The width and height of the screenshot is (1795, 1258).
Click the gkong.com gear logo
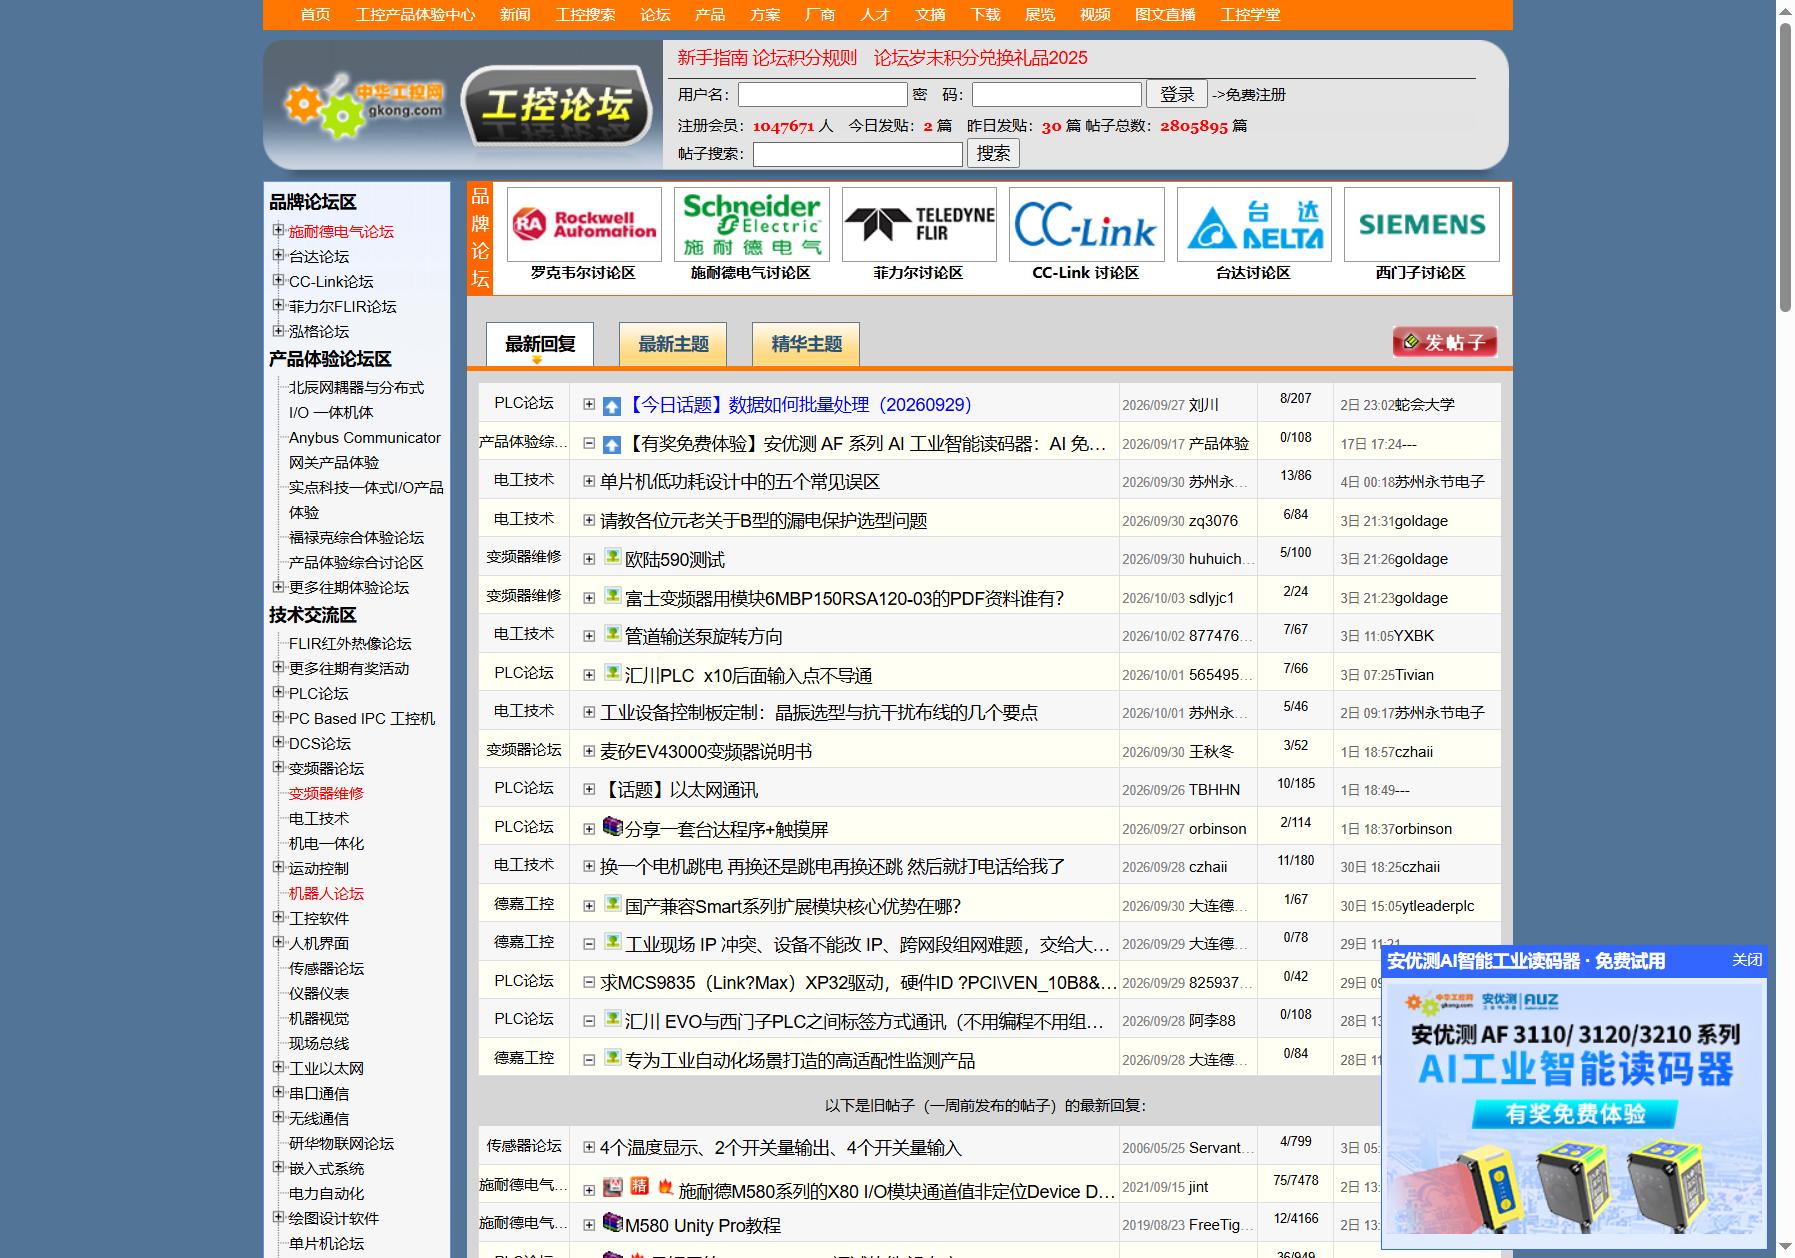tap(364, 105)
